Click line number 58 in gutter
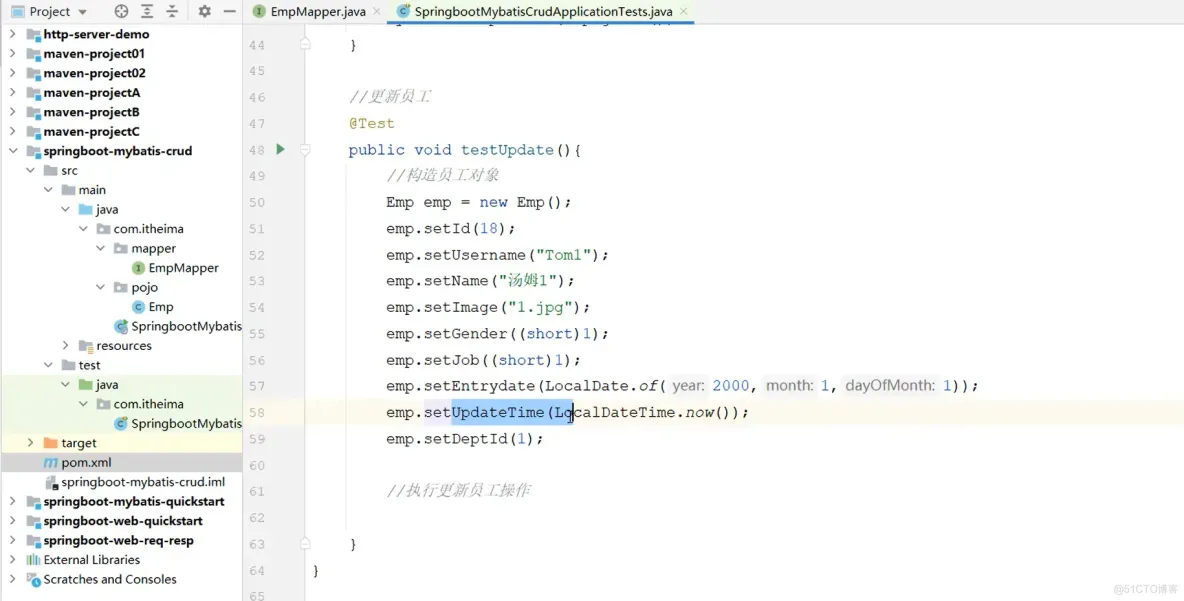Screen dimensions: 1184x601 pos(257,412)
